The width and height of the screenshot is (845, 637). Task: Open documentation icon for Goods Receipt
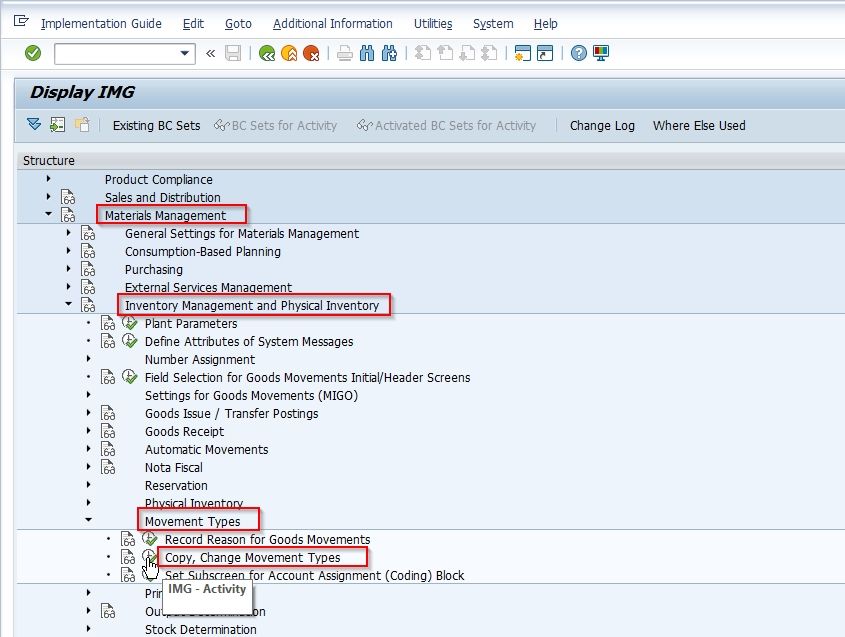pyautogui.click(x=108, y=432)
